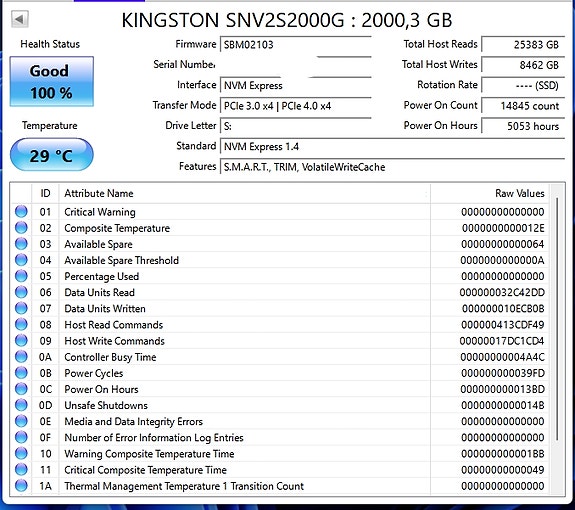Viewport: 575px width, 510px height.
Task: Click the Raw Values column header
Action: click(x=490, y=193)
